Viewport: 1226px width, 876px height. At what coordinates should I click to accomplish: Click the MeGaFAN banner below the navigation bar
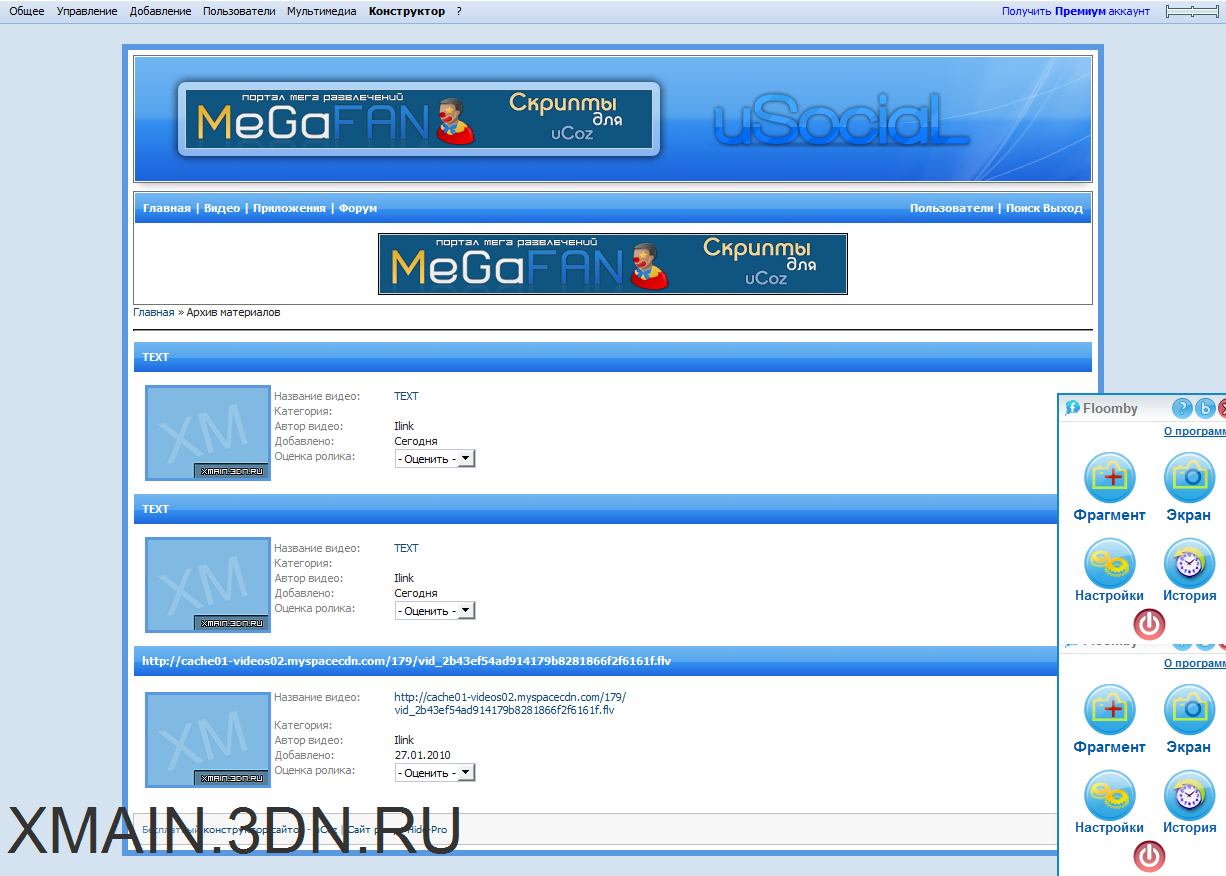pyautogui.click(x=612, y=264)
